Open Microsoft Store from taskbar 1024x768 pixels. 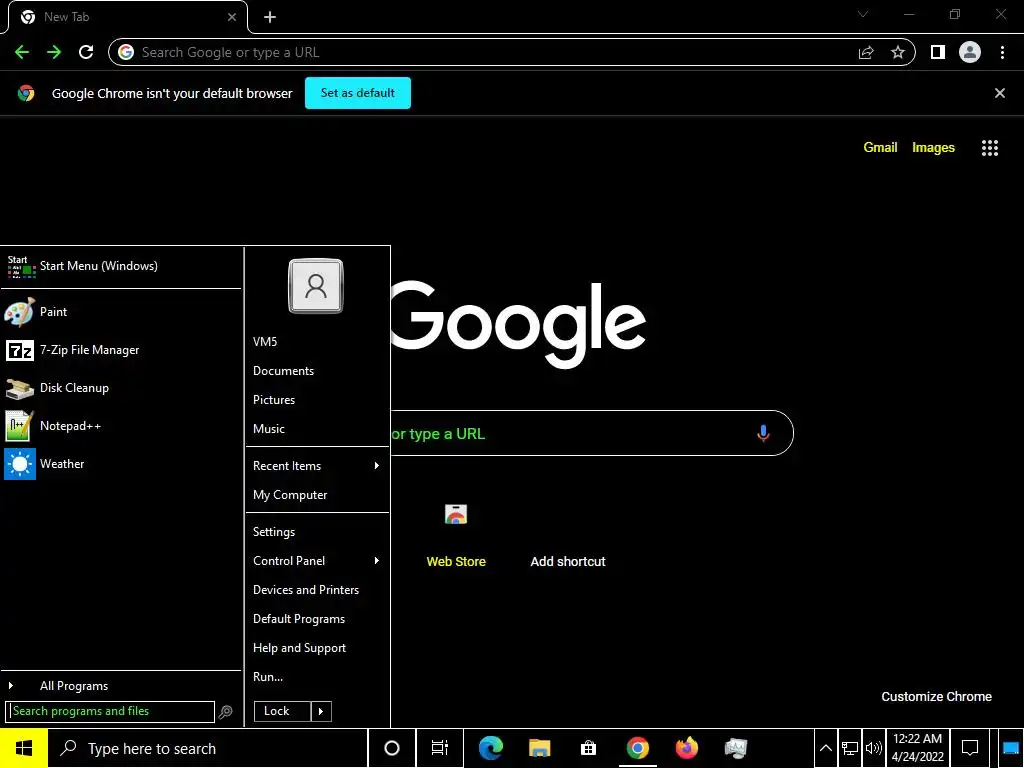[588, 748]
